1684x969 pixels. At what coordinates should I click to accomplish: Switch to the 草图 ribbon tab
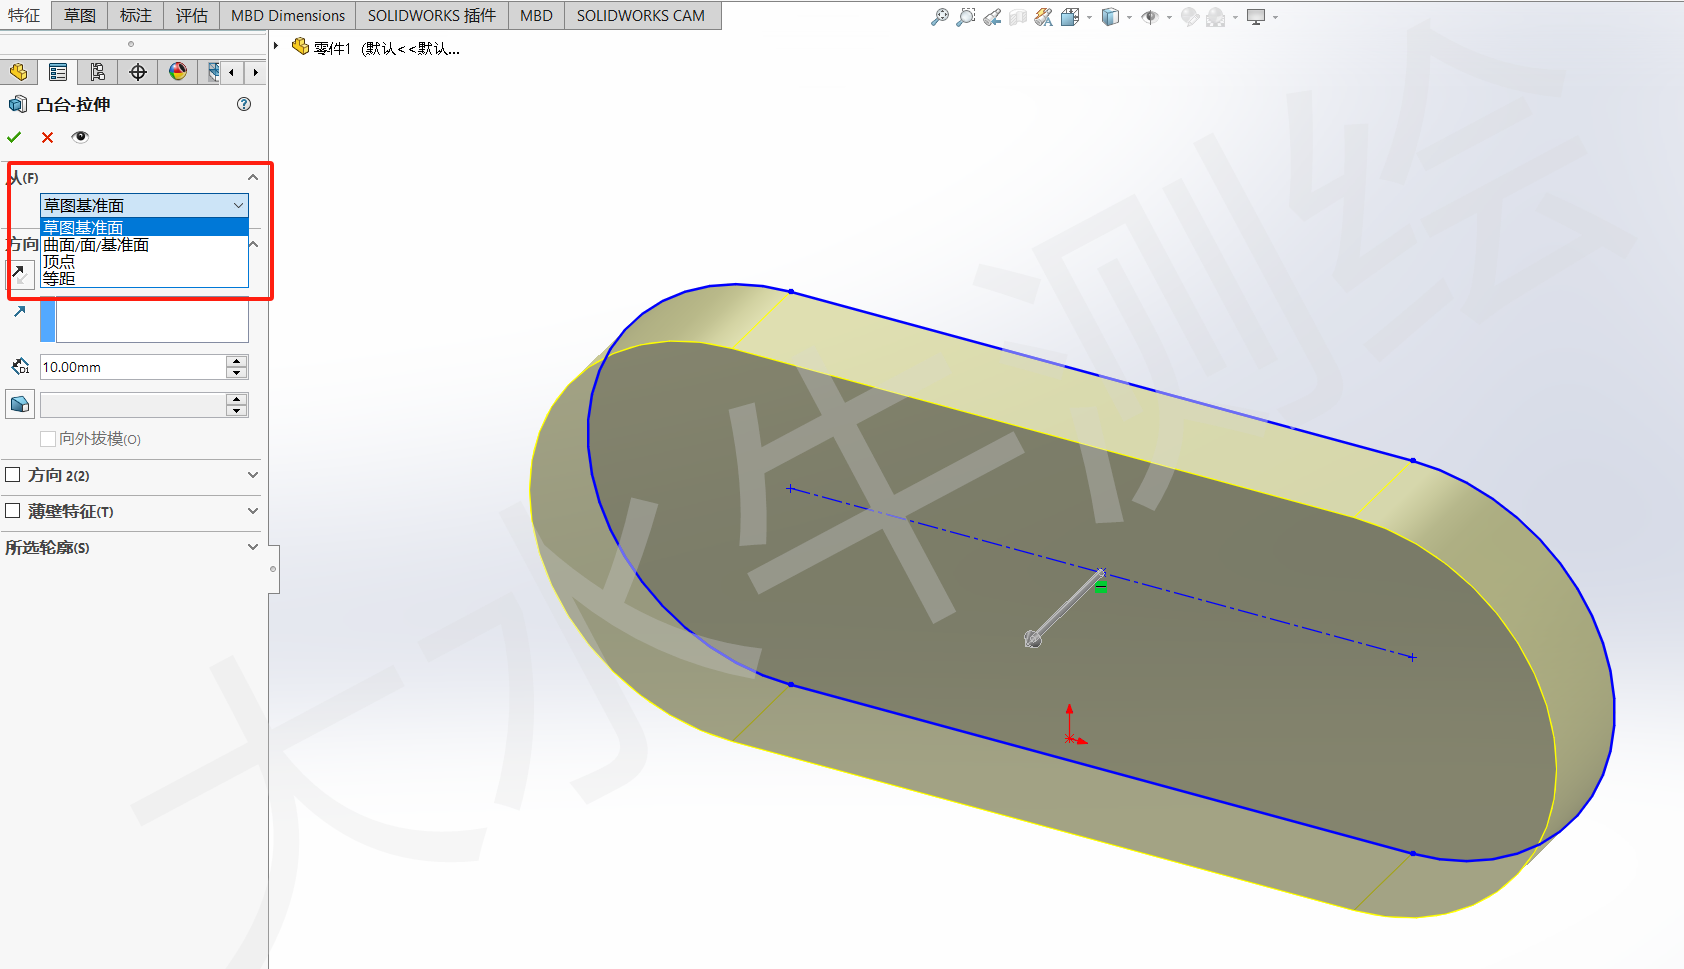78,15
